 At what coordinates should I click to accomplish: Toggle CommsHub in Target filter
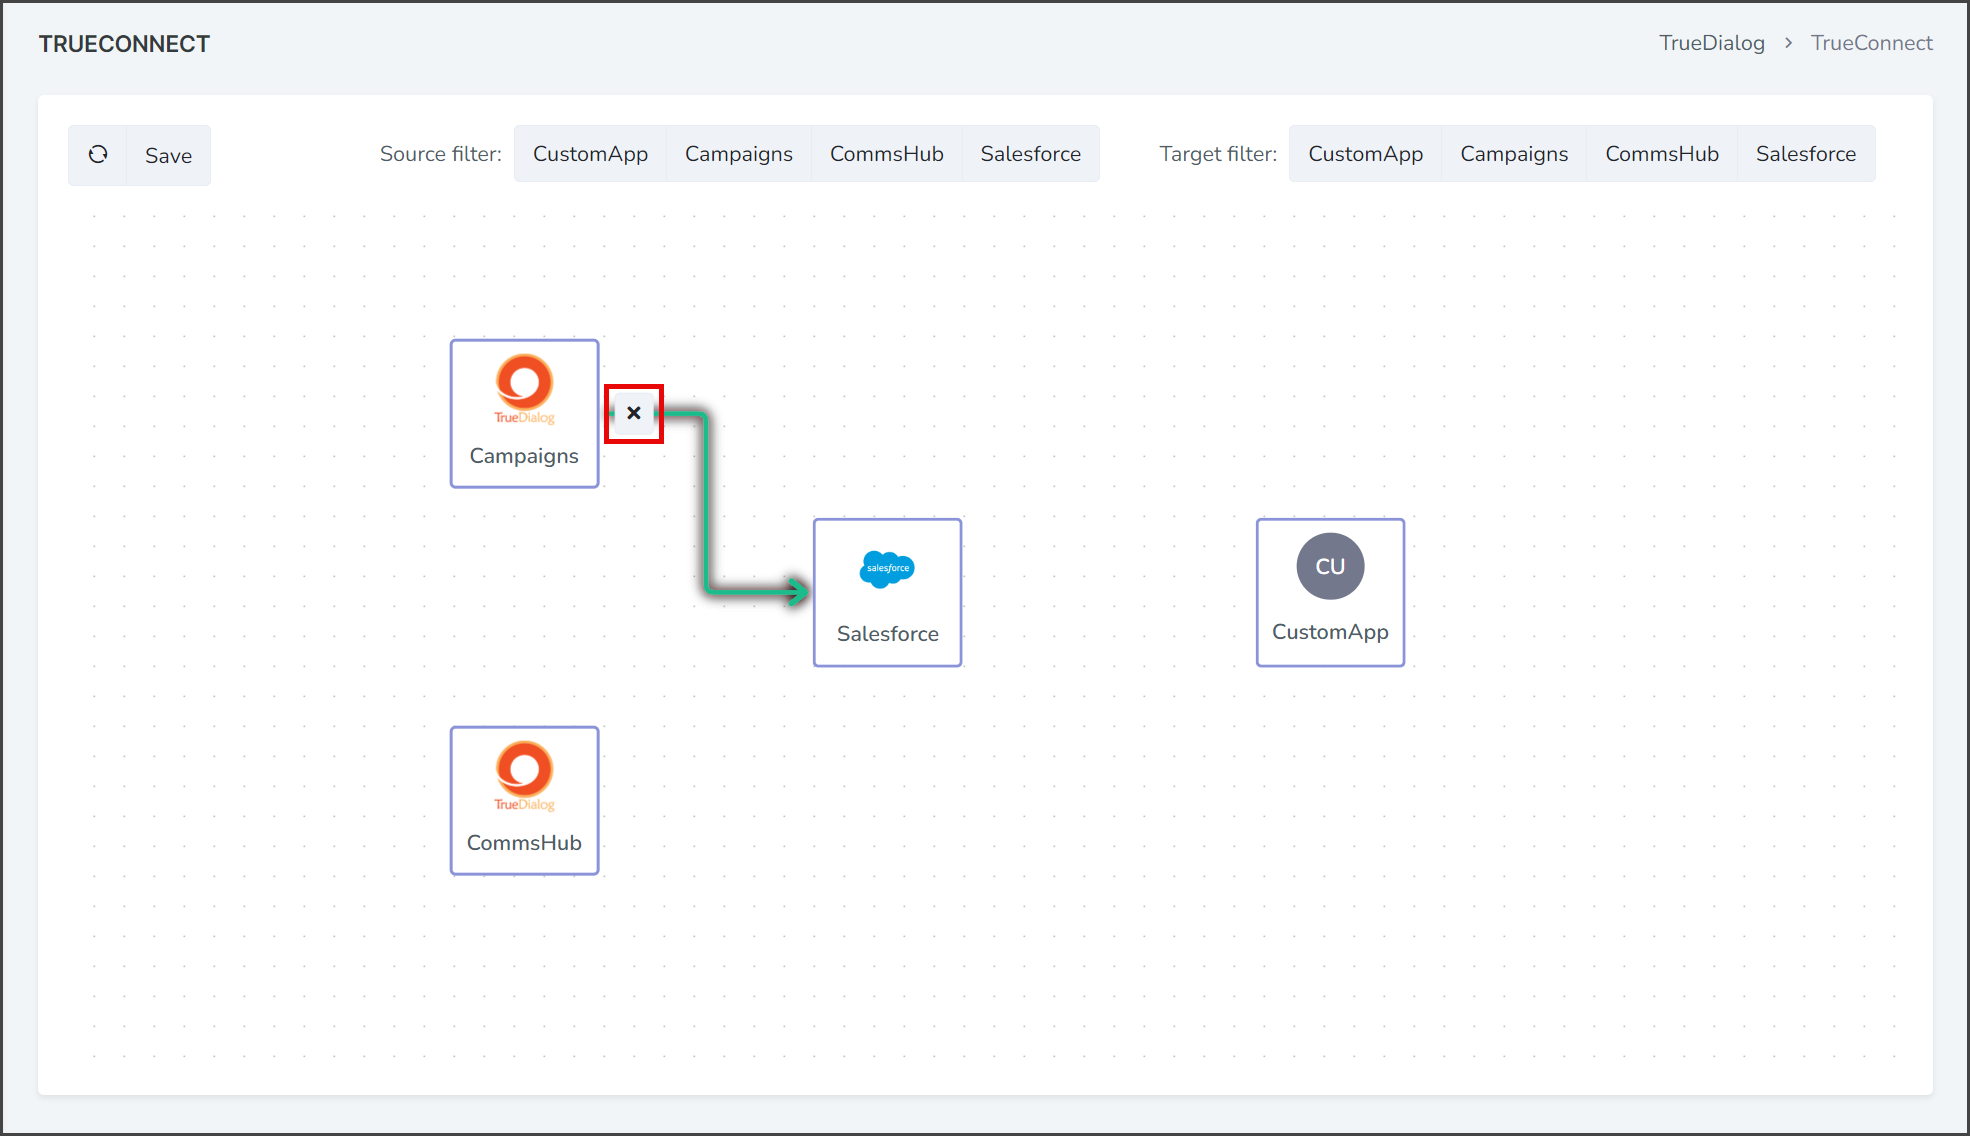pyautogui.click(x=1662, y=154)
